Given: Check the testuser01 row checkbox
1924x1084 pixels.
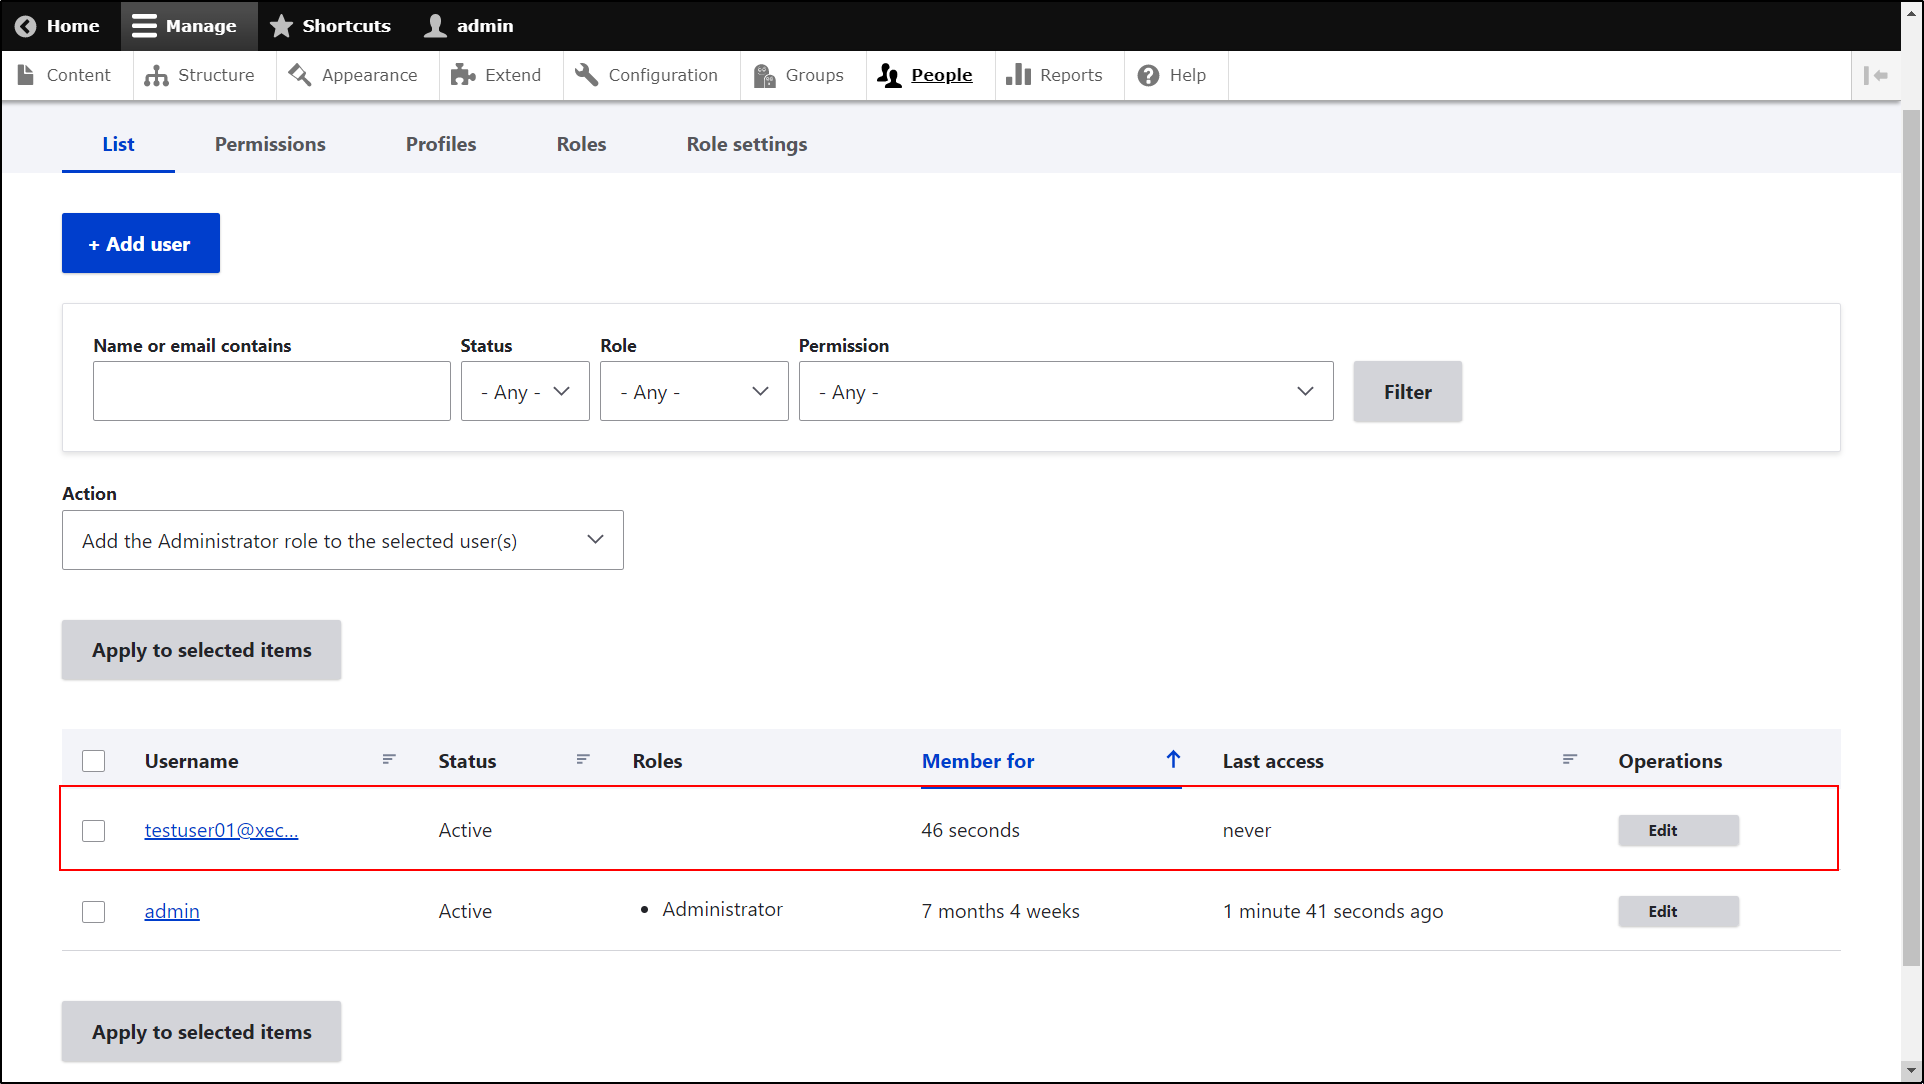Looking at the screenshot, I should point(93,830).
